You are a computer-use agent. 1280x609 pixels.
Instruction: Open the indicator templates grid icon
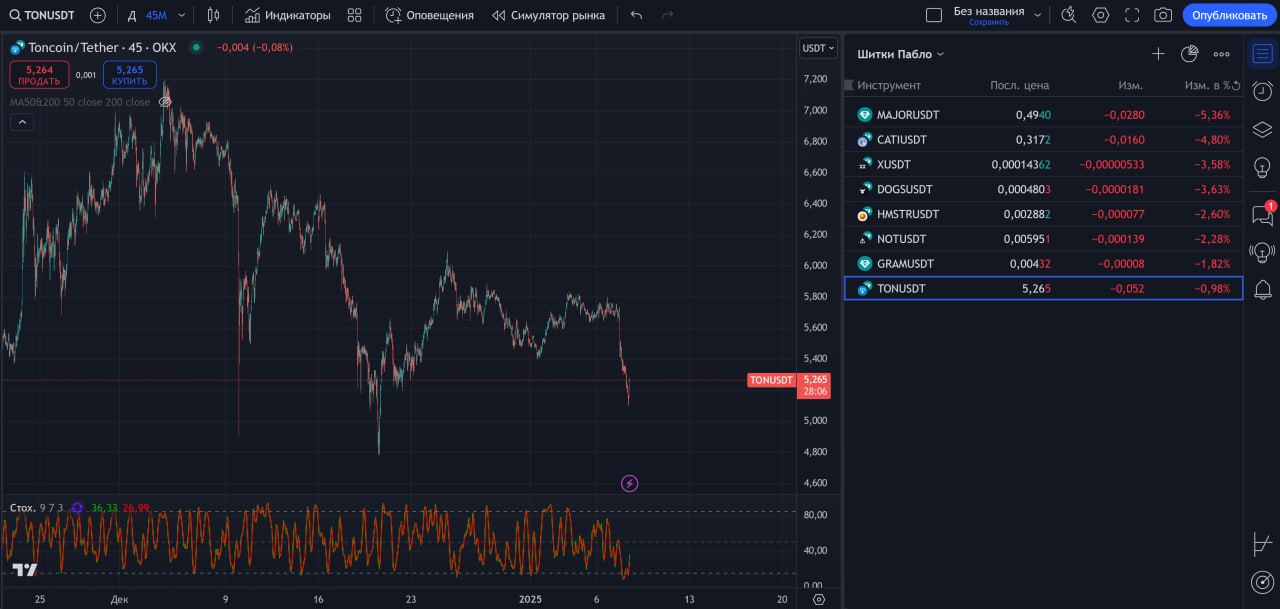354,15
